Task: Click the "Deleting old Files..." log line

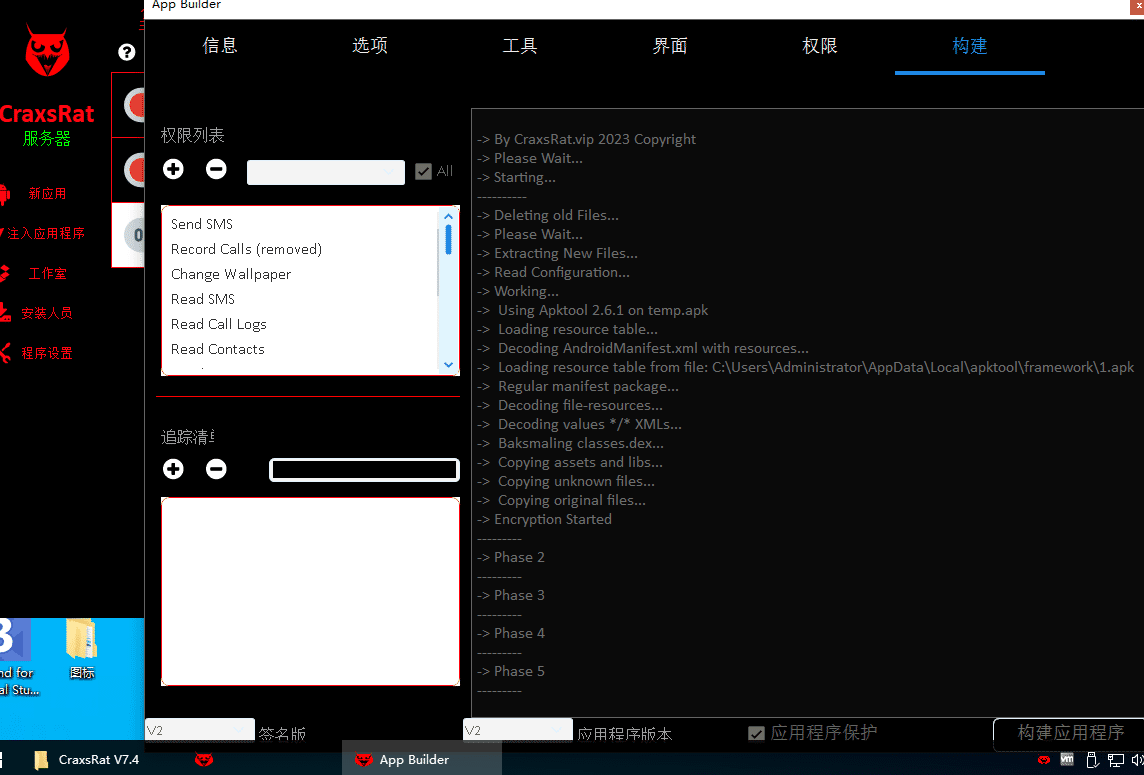Action: pos(548,215)
